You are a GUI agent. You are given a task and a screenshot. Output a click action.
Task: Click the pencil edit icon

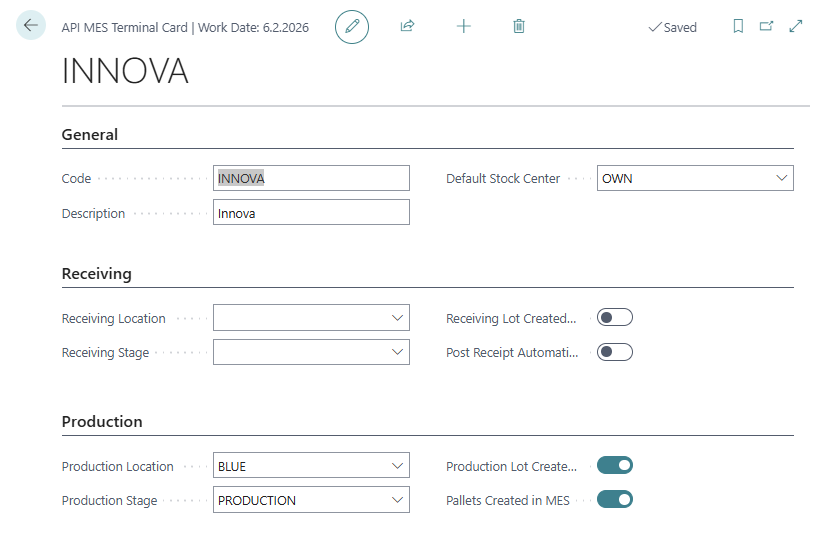coord(352,27)
